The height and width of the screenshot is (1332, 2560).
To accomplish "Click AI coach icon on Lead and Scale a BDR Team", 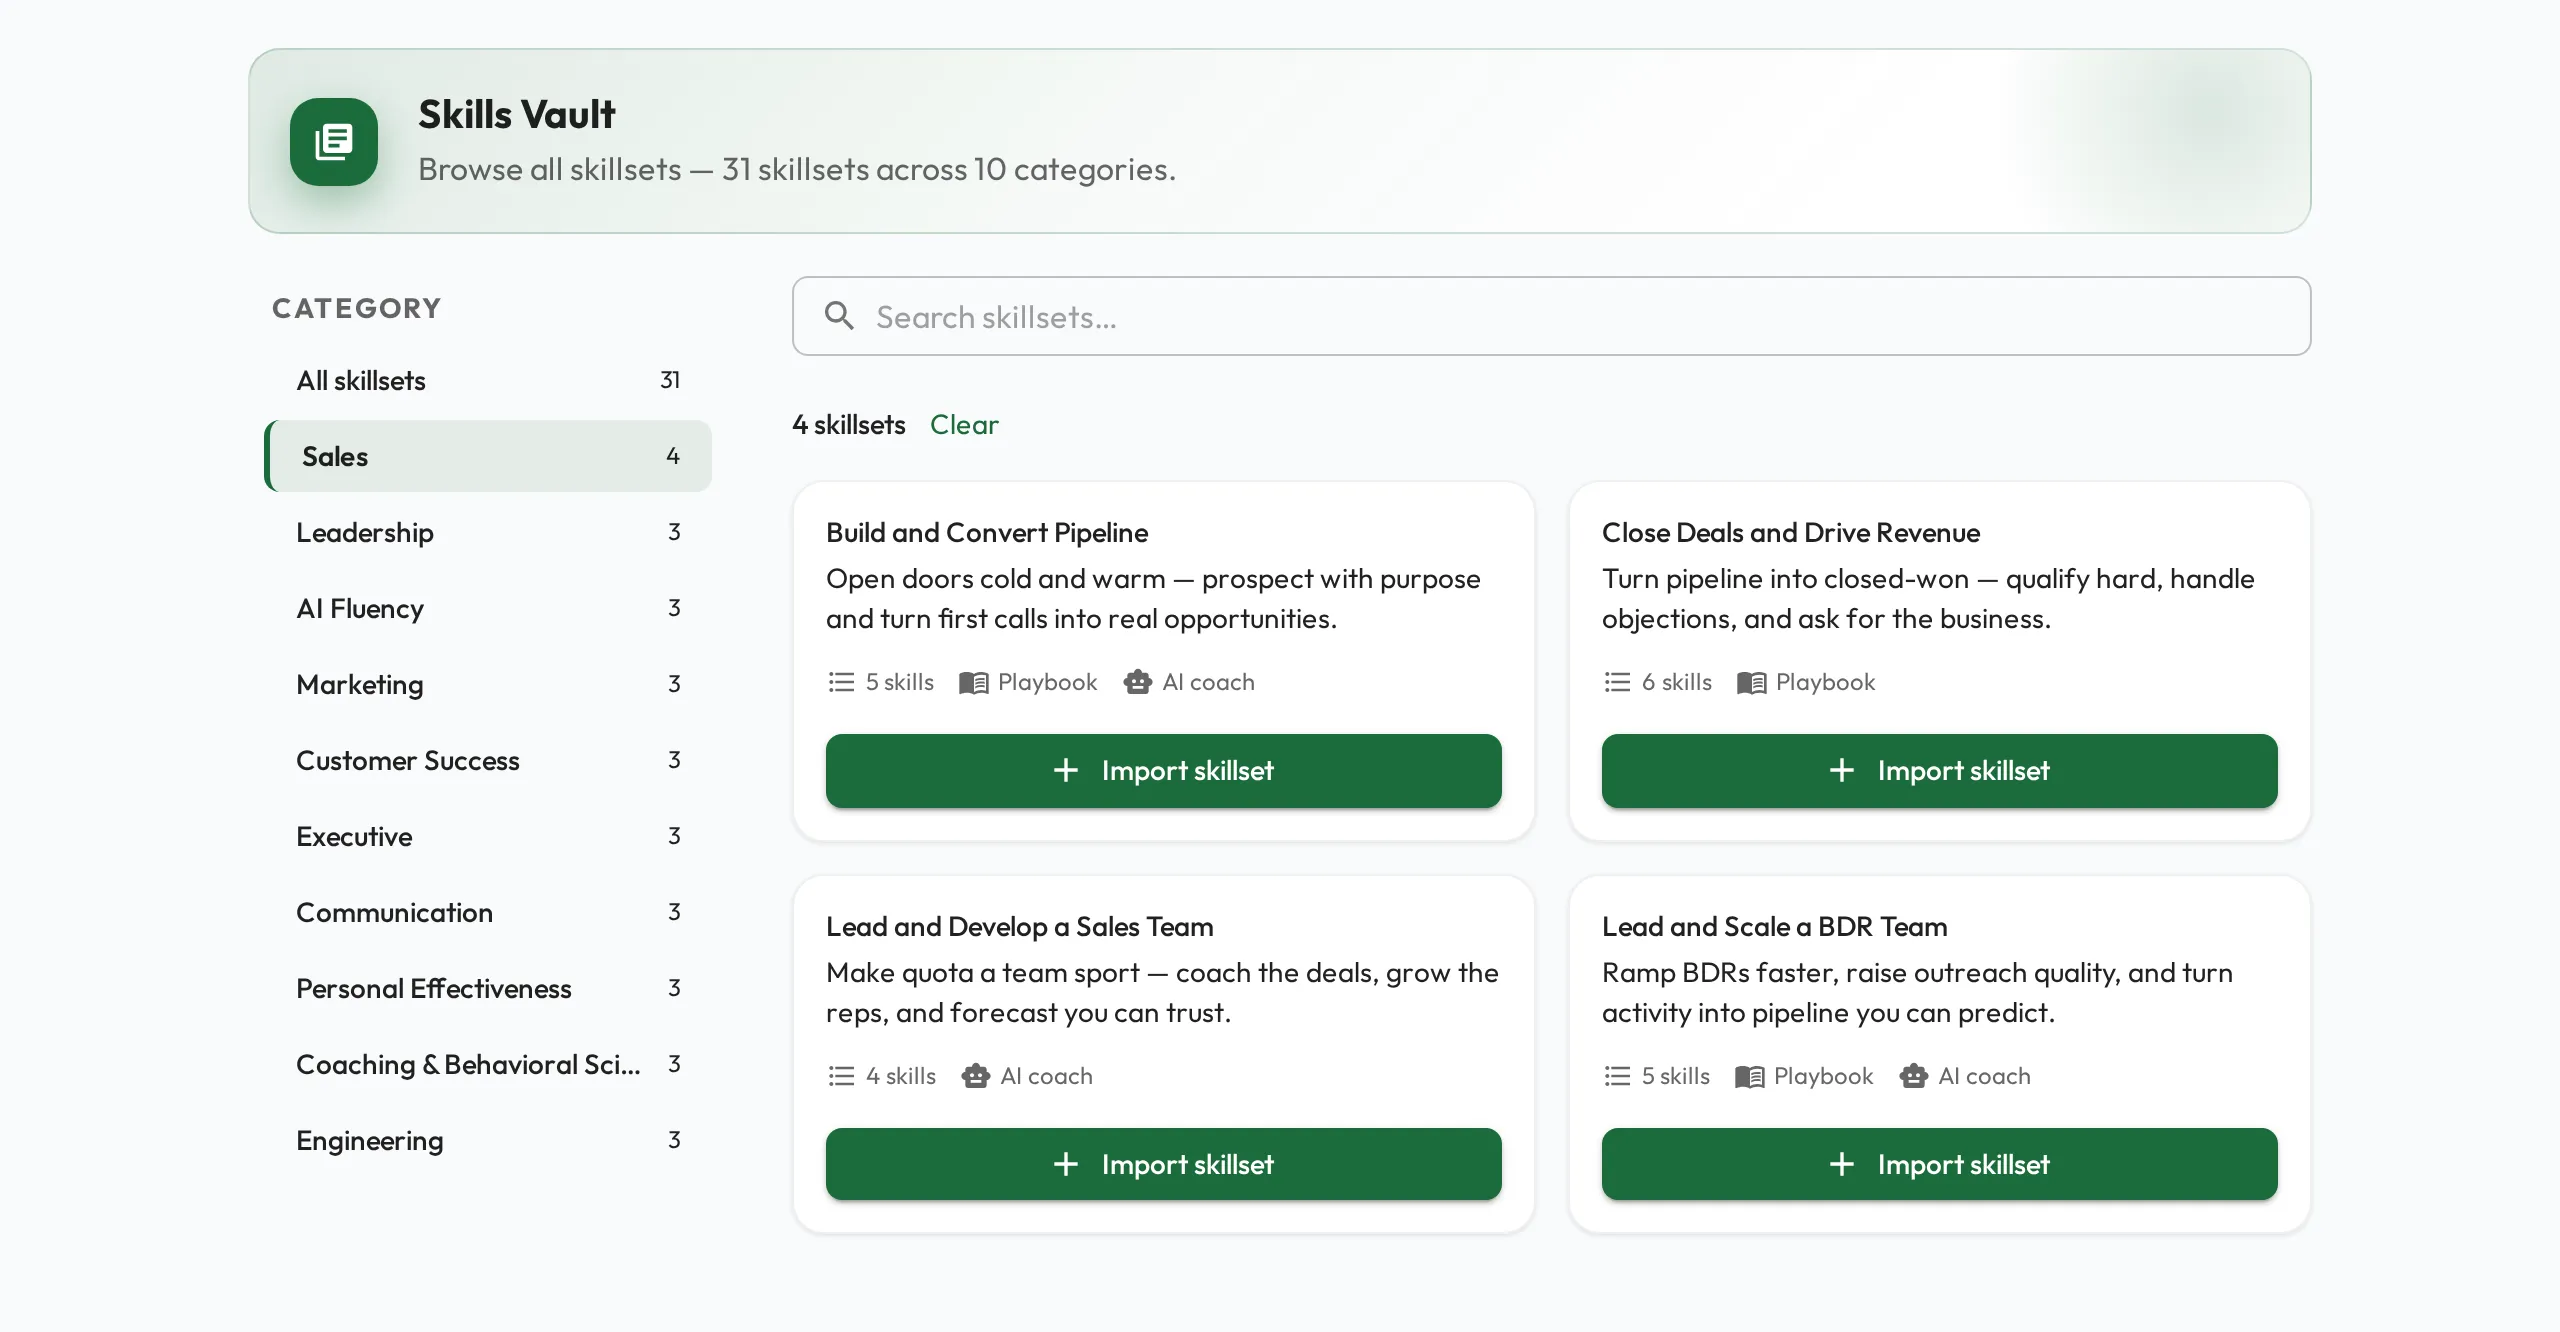I will pos(1913,1076).
